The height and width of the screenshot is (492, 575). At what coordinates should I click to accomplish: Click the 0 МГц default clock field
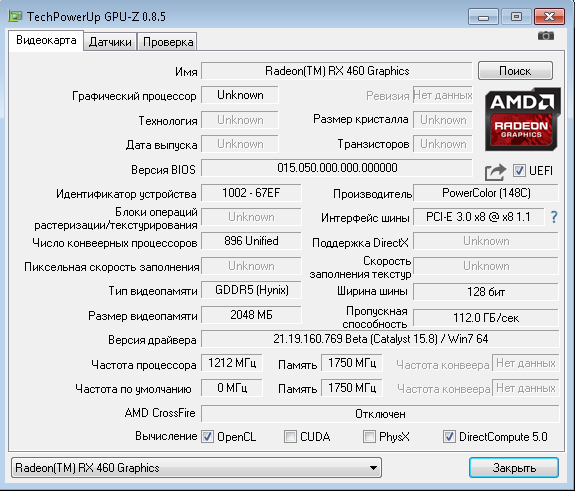pyautogui.click(x=232, y=388)
